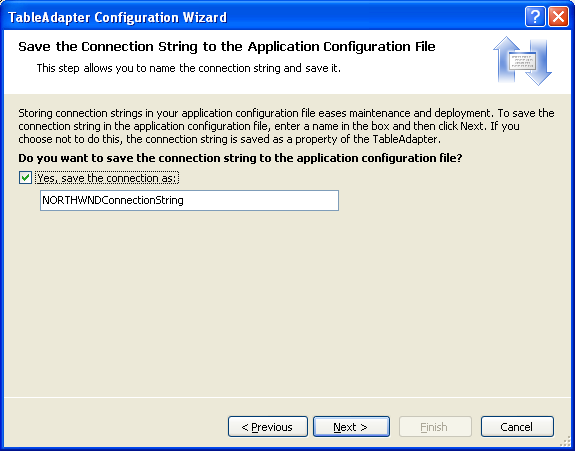Click the TableAdapter Configuration Wizard title bar text
Screen dimensions: 575x451
click(117, 17)
